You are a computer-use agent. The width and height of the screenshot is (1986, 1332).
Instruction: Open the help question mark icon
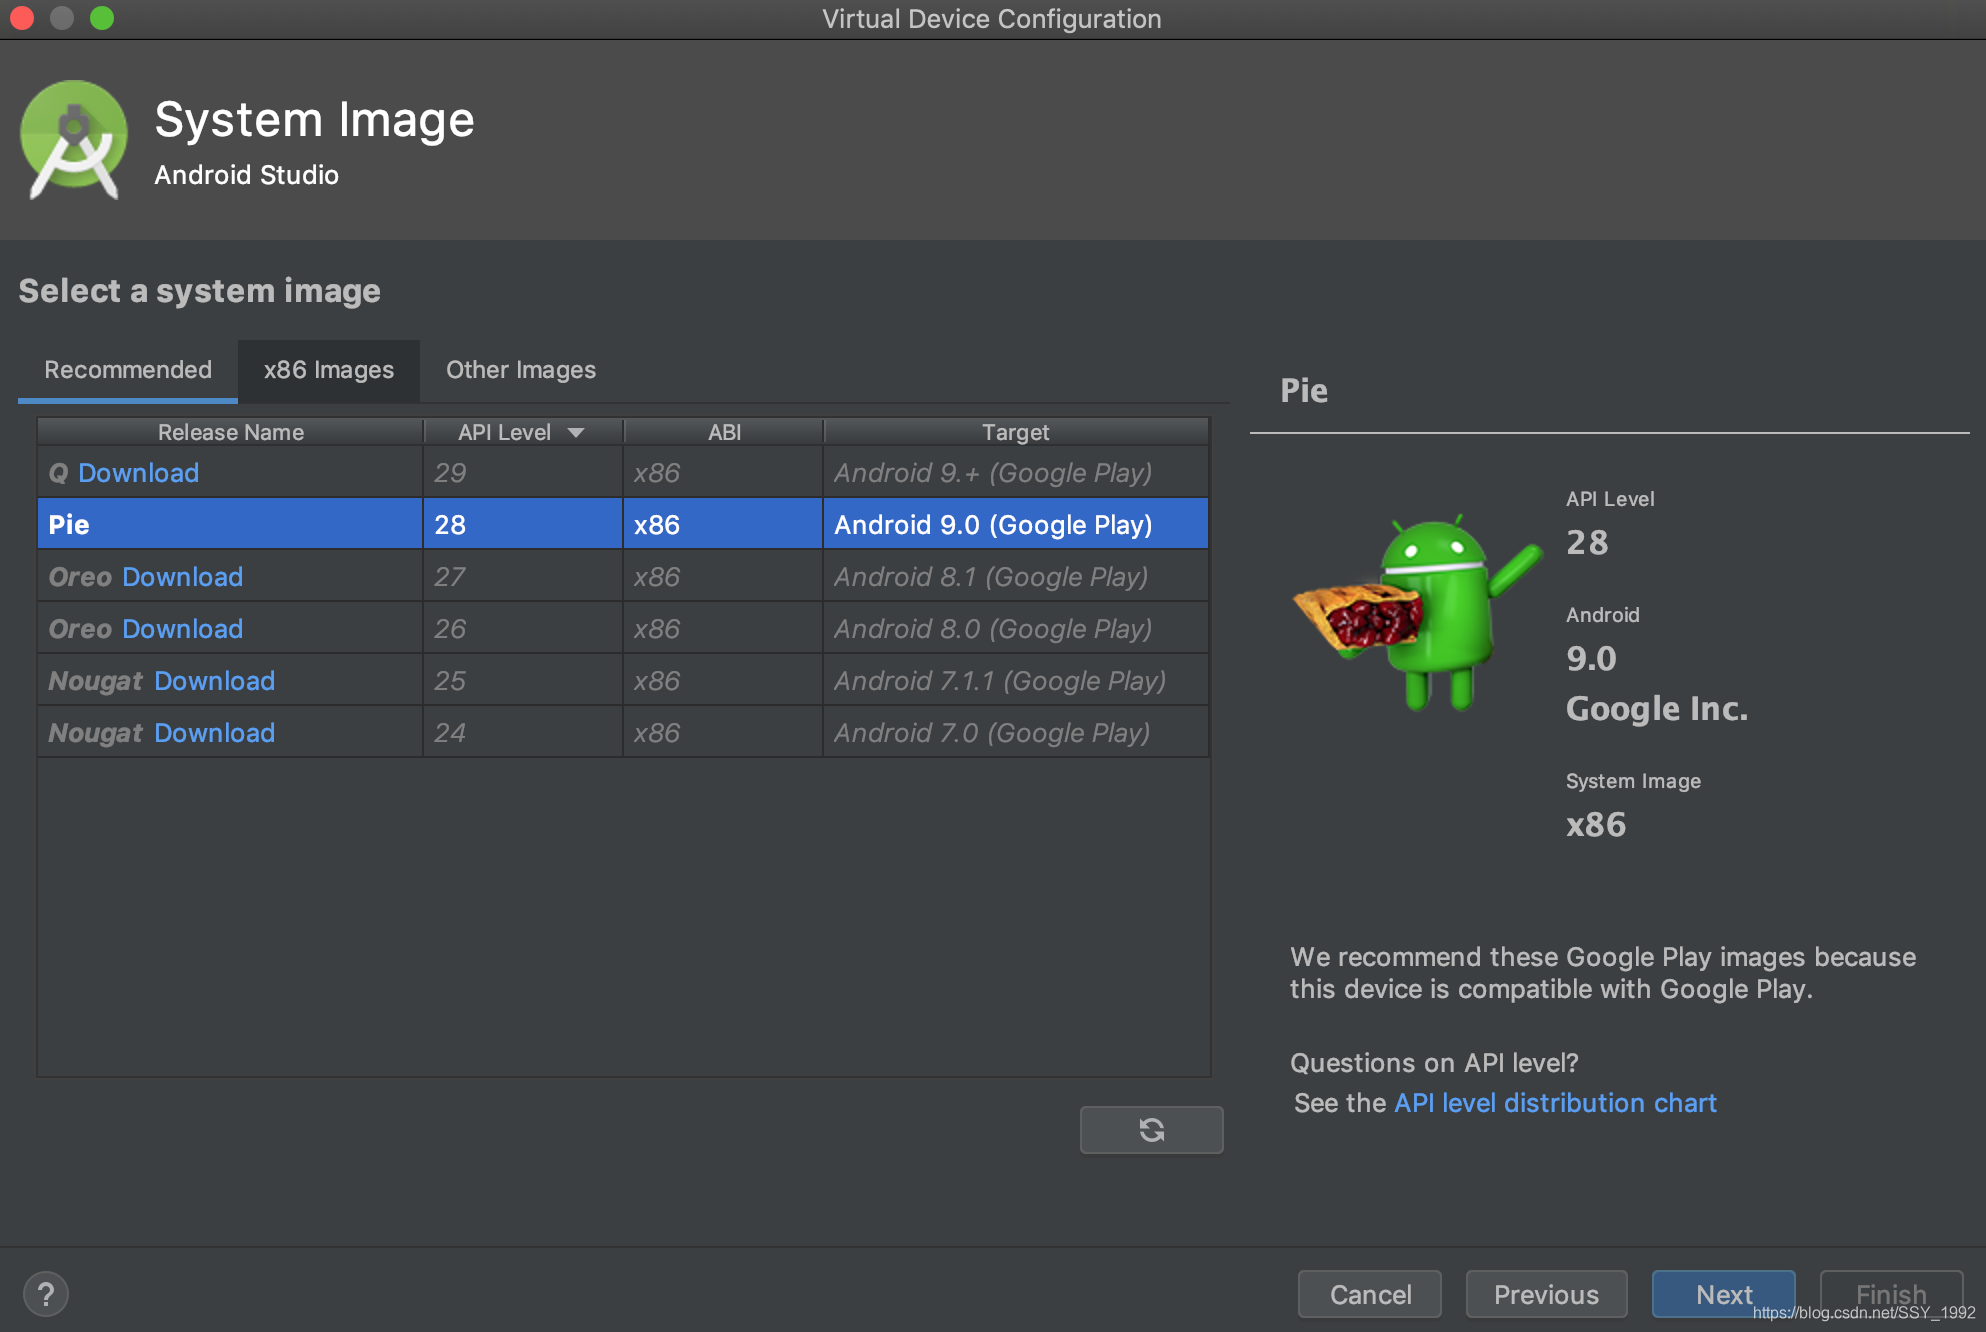pyautogui.click(x=46, y=1294)
